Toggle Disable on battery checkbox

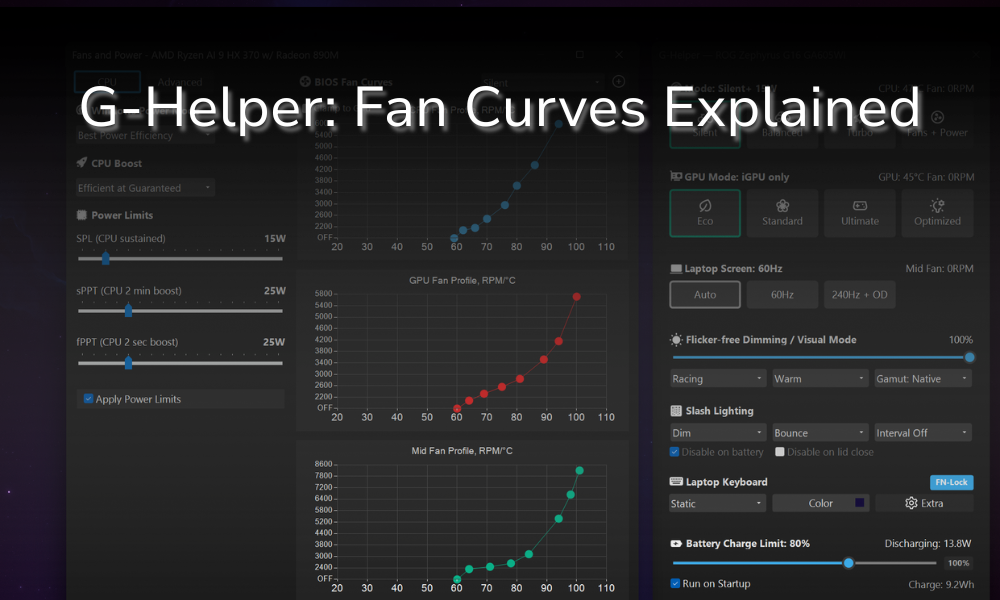674,451
